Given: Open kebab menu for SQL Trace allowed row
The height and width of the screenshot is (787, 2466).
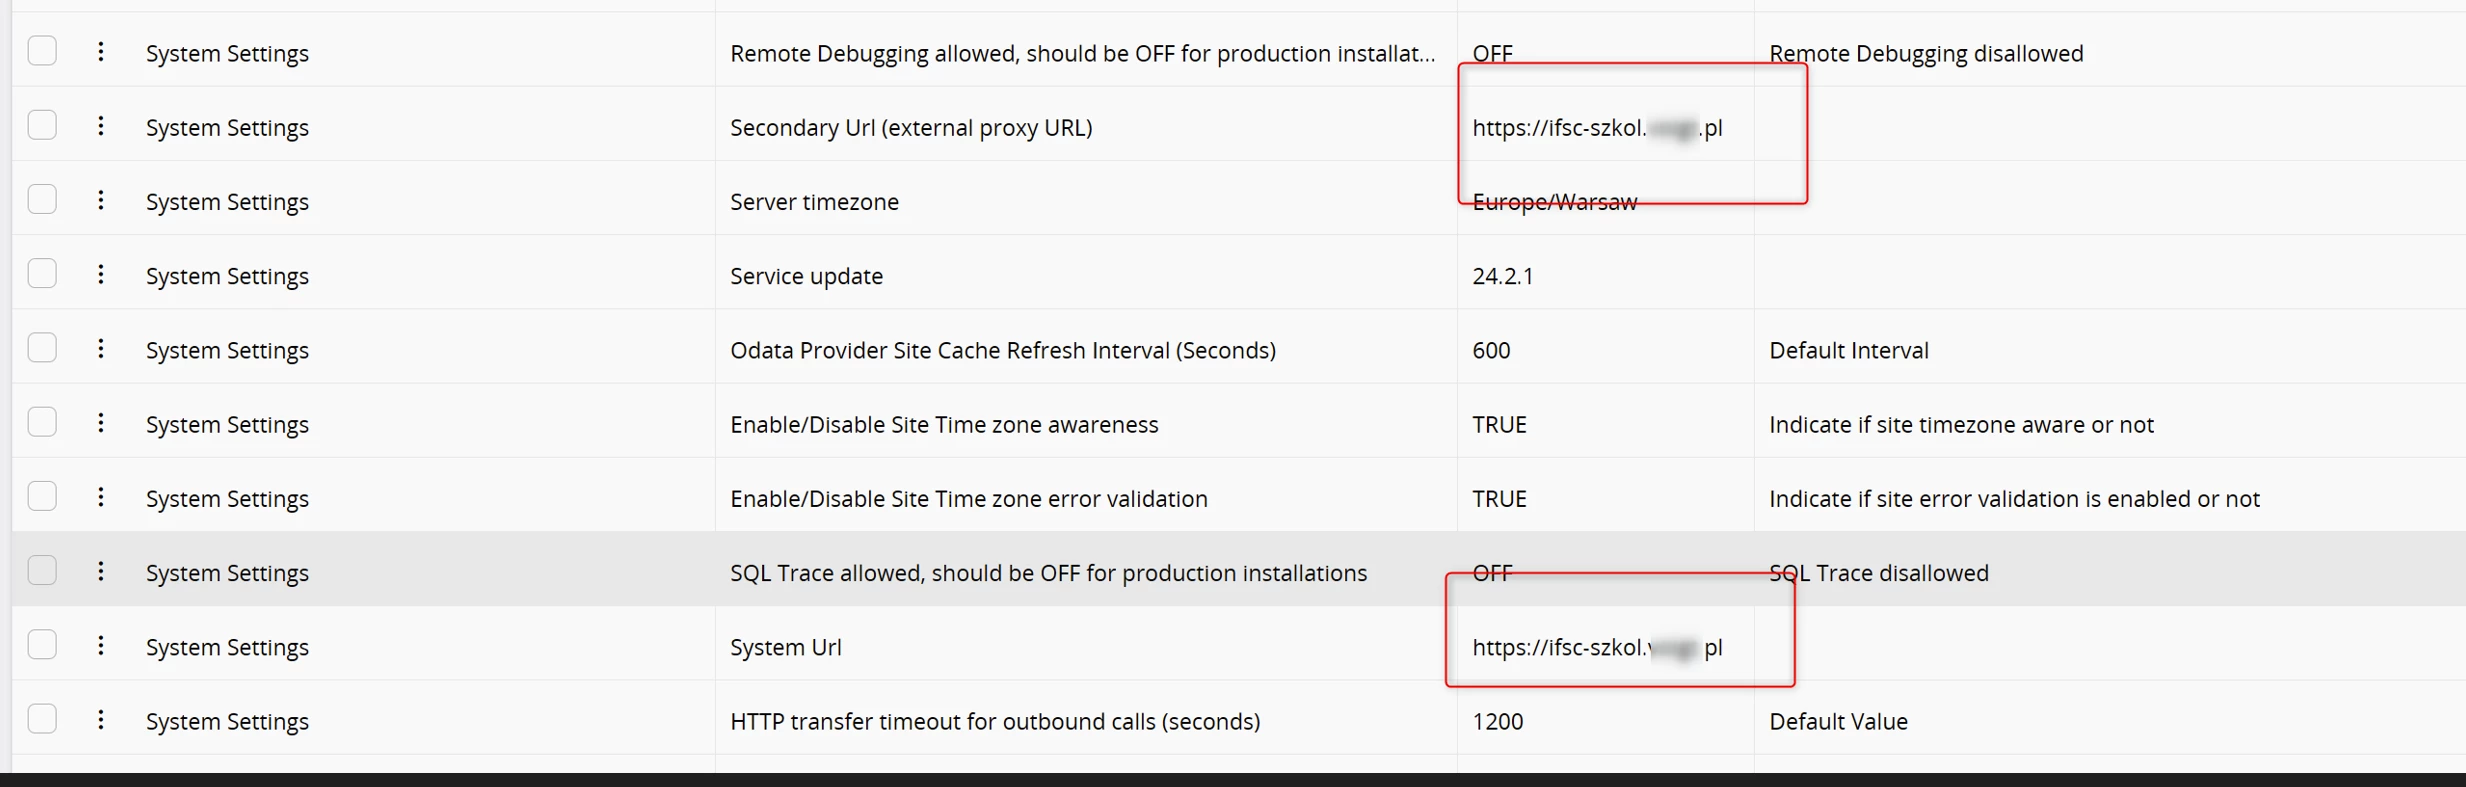Looking at the screenshot, I should (101, 571).
